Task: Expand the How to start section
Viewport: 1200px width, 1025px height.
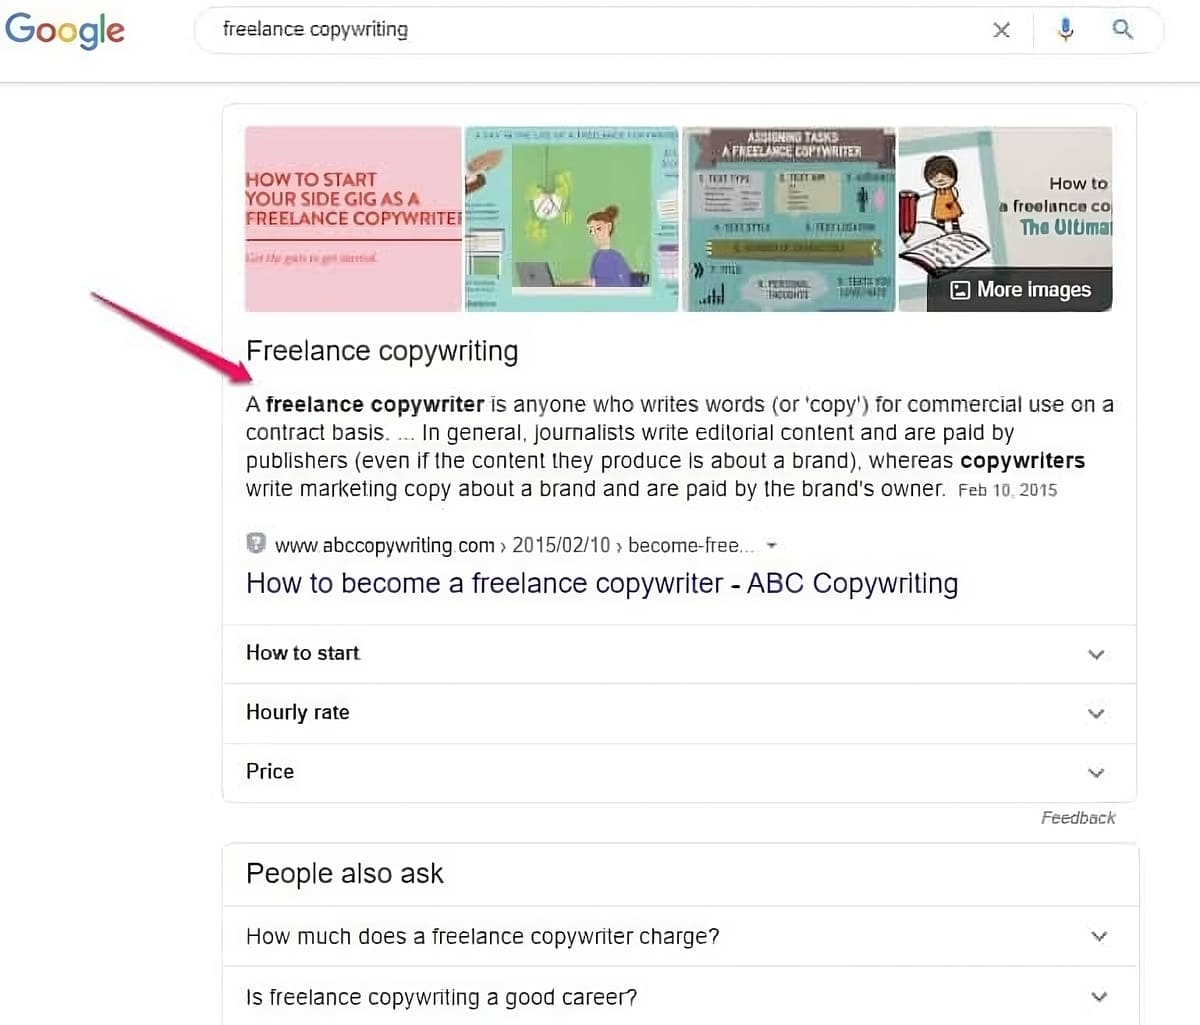Action: click(679, 654)
